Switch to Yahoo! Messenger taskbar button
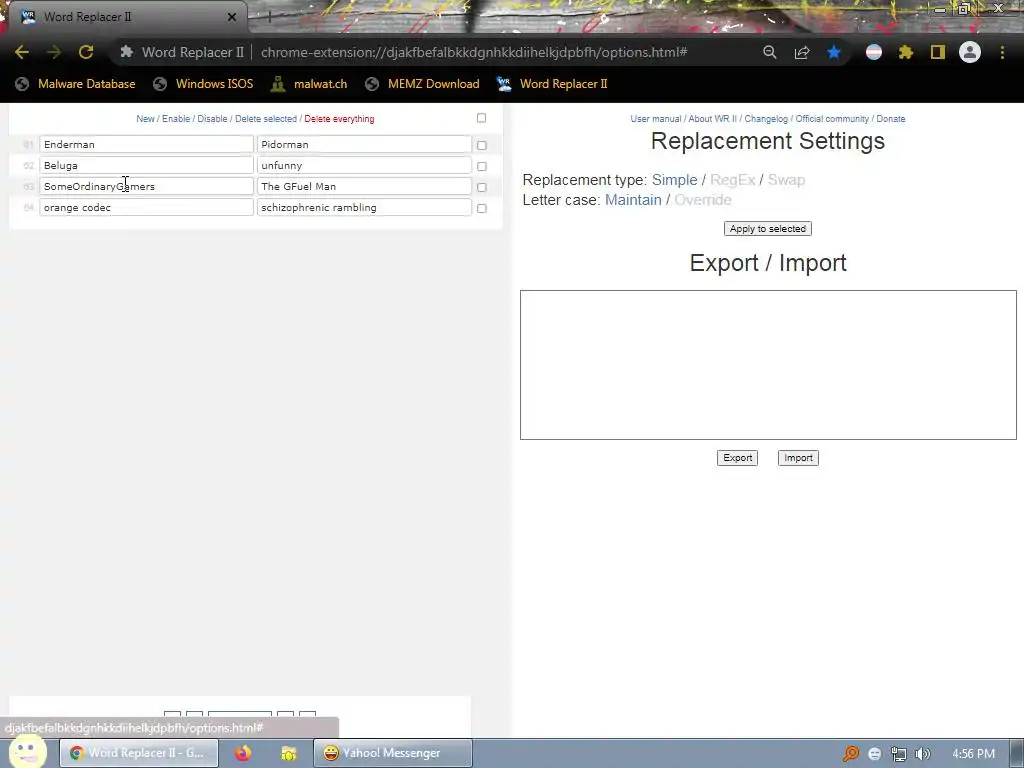The height and width of the screenshot is (768, 1024). click(x=392, y=753)
